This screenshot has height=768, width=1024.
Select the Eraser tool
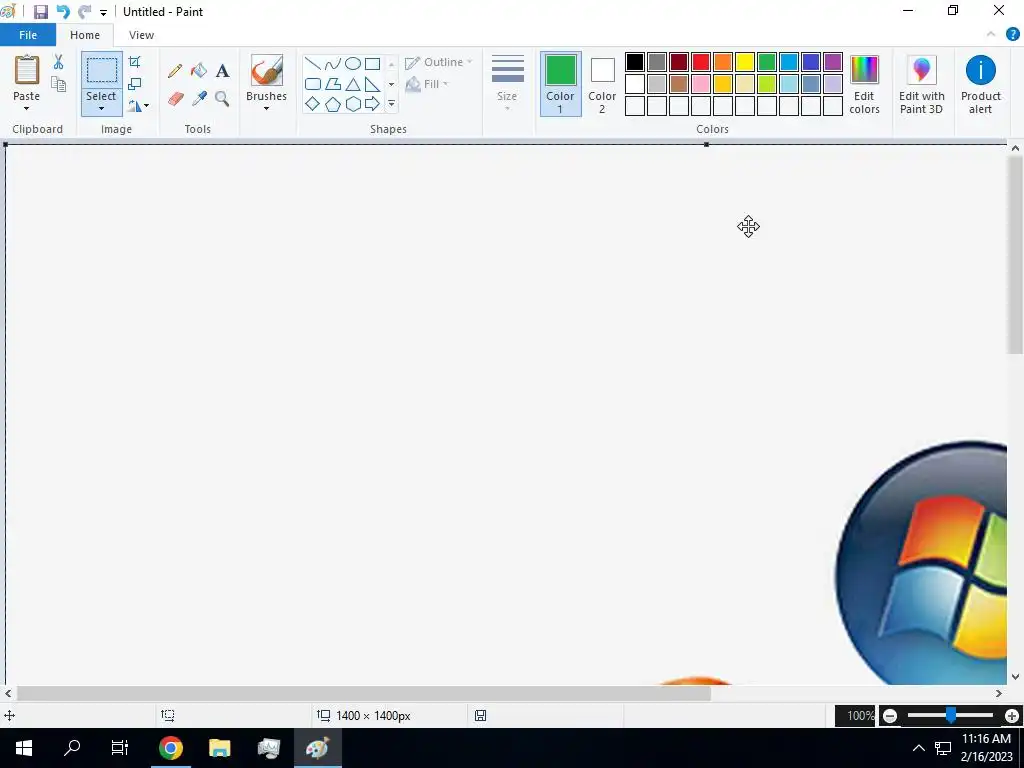point(175,99)
